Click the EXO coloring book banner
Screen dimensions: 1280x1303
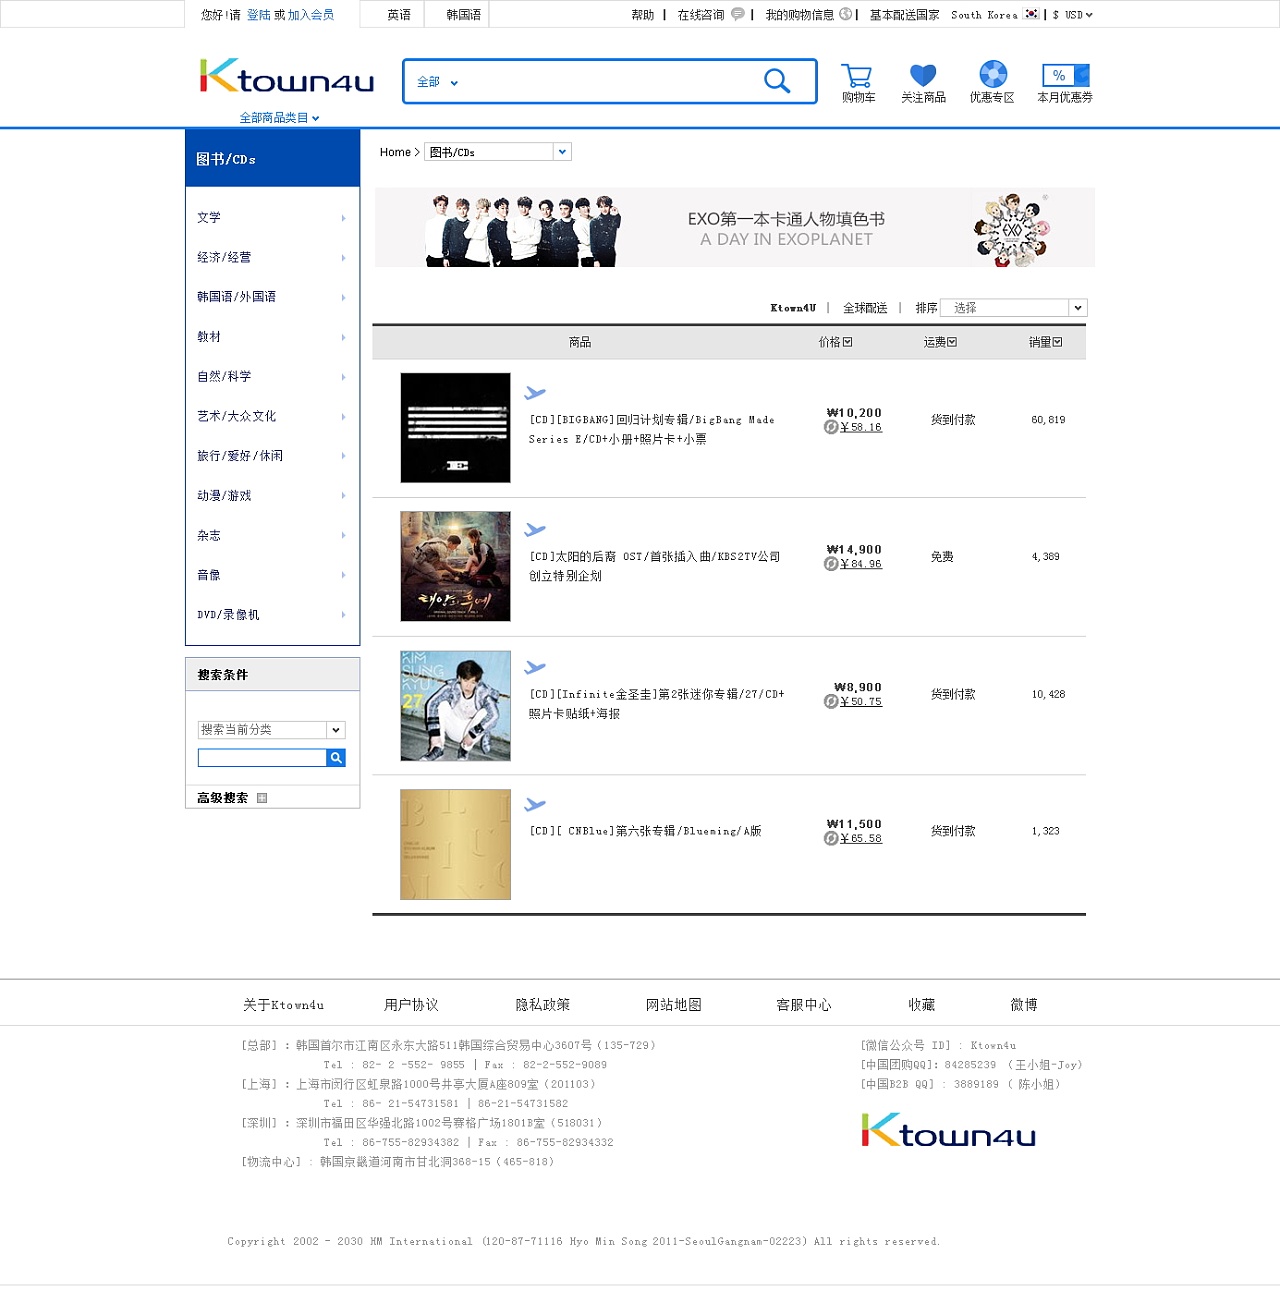pyautogui.click(x=733, y=227)
